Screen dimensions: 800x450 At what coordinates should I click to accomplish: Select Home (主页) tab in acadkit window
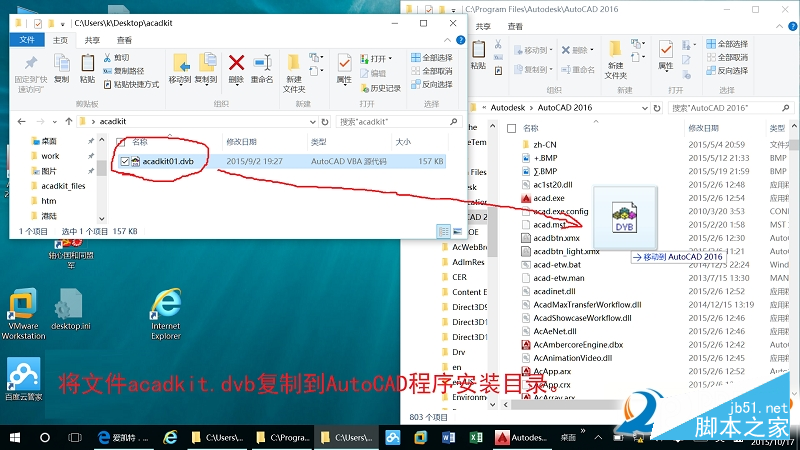[x=60, y=40]
